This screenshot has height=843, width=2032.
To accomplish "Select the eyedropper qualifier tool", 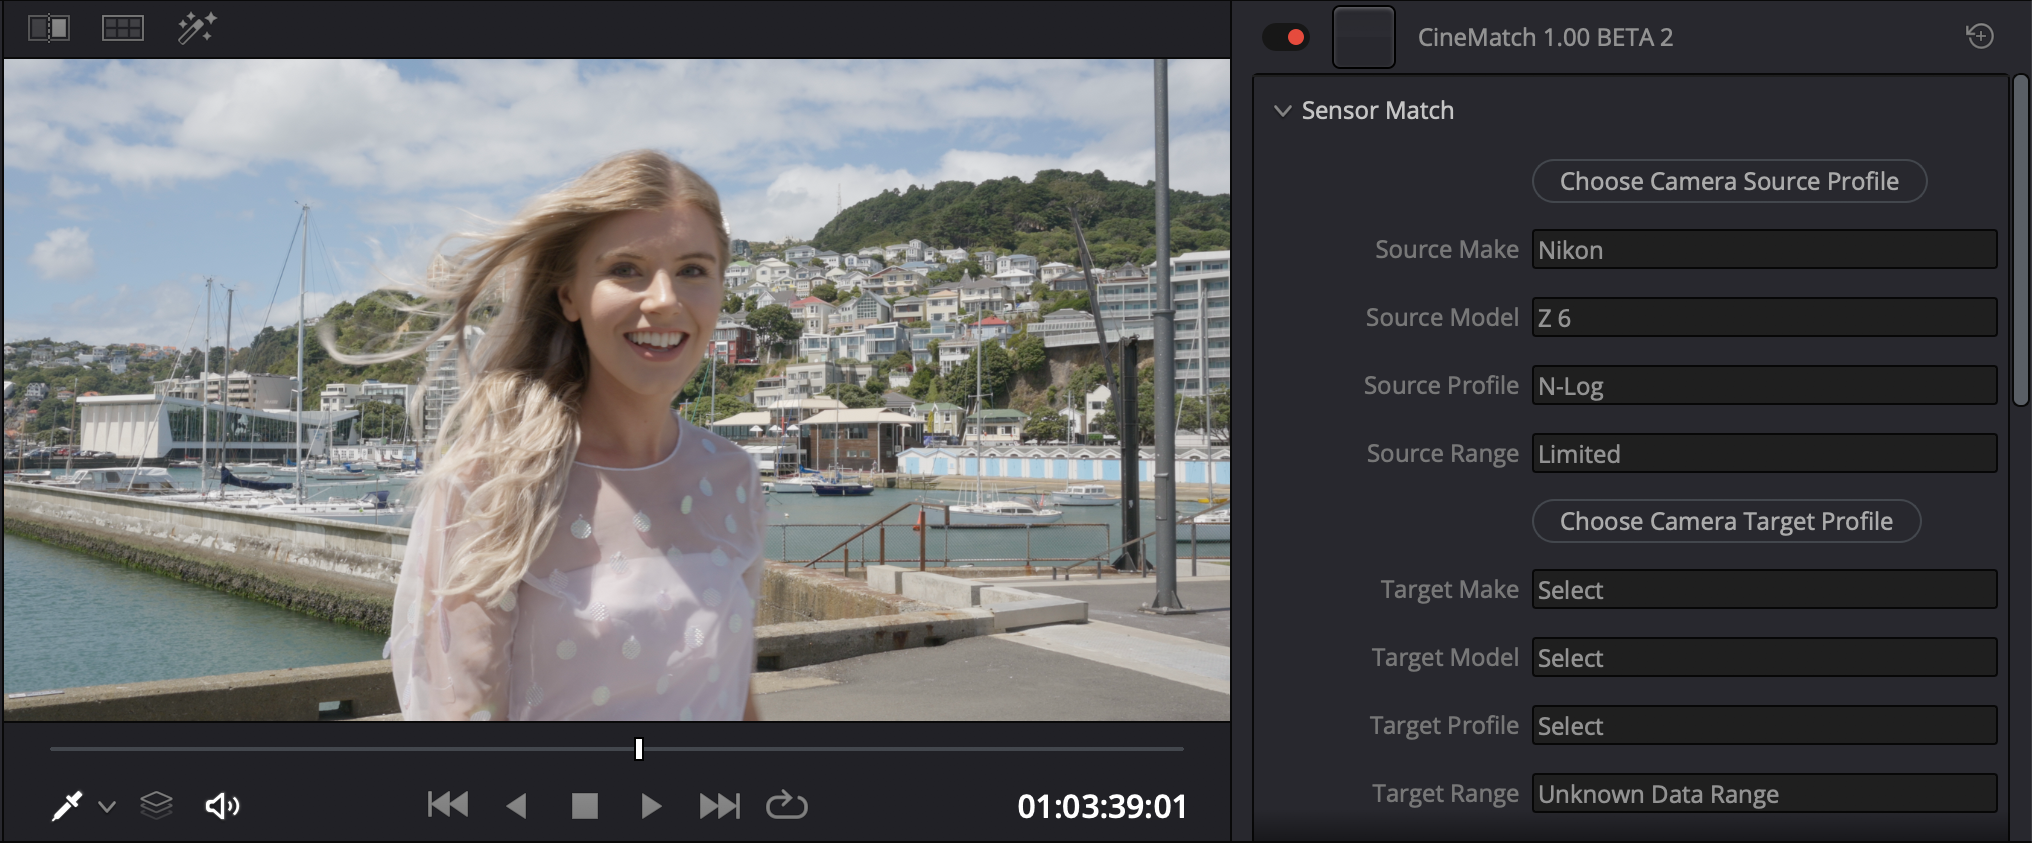I will [x=67, y=806].
